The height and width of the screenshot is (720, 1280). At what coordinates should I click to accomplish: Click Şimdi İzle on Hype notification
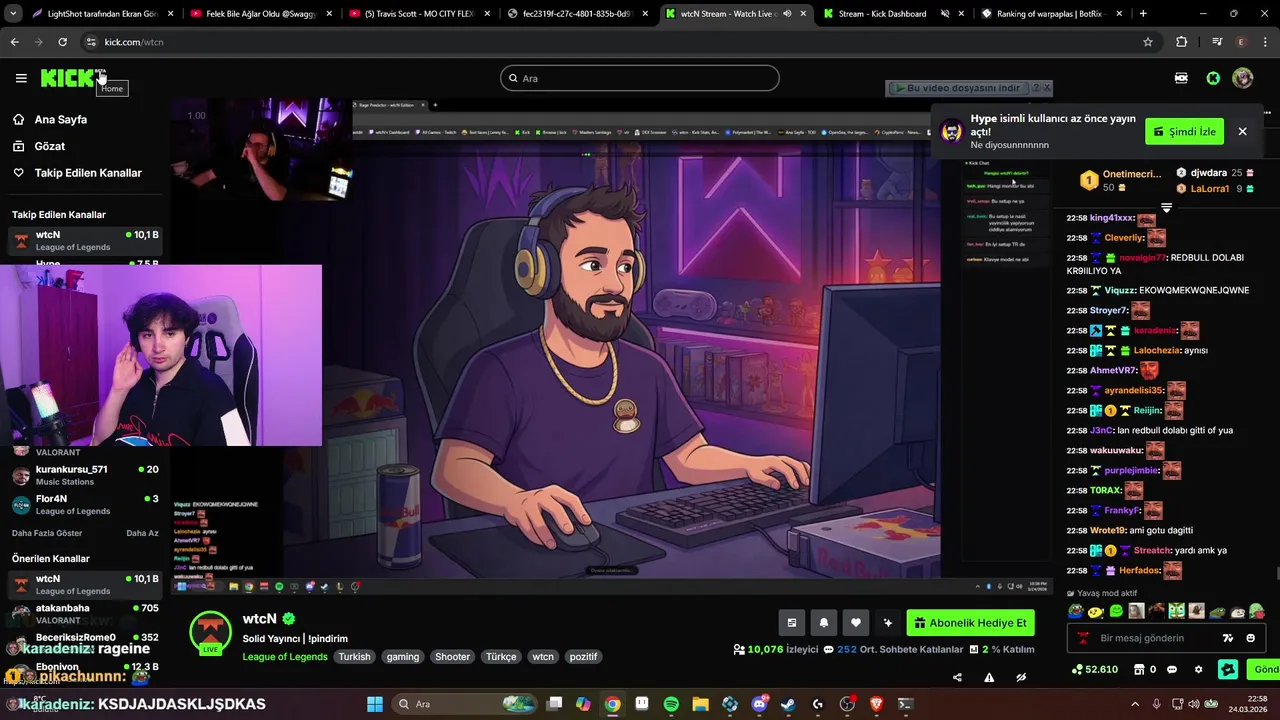pyautogui.click(x=1184, y=131)
